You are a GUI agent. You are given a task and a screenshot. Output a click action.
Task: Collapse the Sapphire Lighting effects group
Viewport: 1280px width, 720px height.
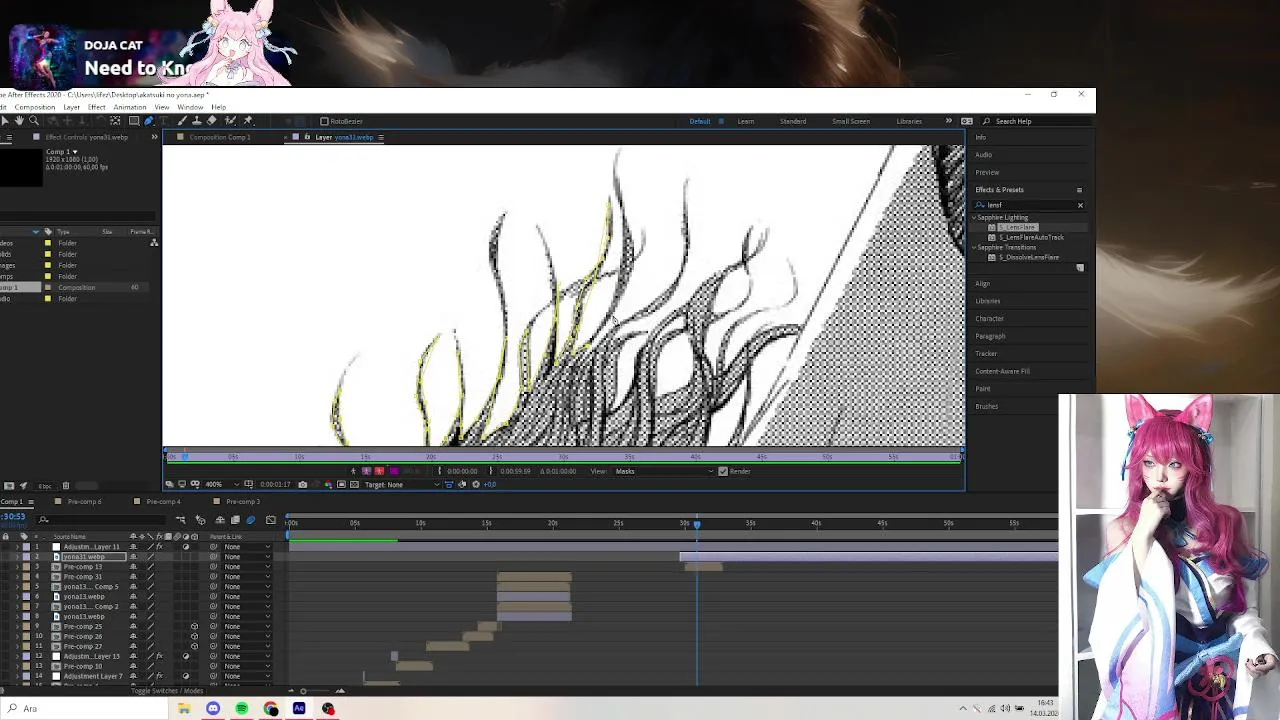point(974,217)
